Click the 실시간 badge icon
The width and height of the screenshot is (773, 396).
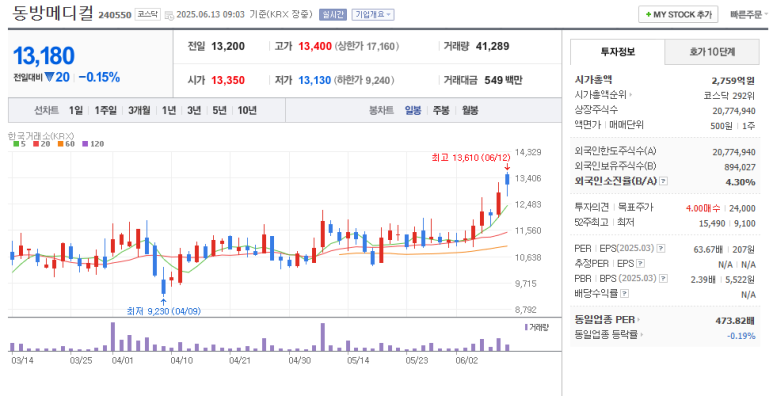coord(333,15)
